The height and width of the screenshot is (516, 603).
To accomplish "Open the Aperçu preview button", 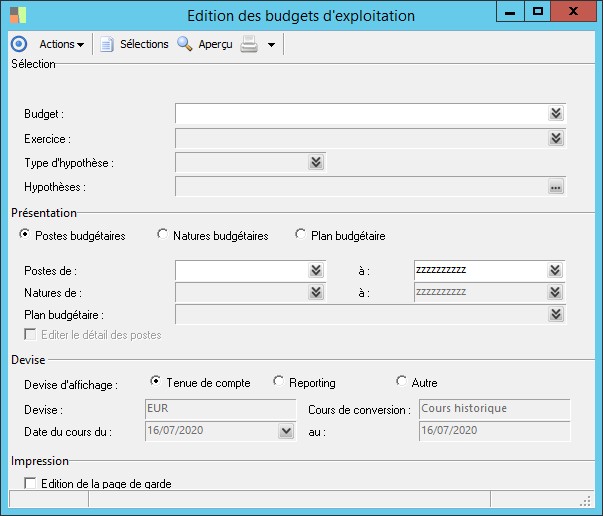I will pyautogui.click(x=215, y=44).
